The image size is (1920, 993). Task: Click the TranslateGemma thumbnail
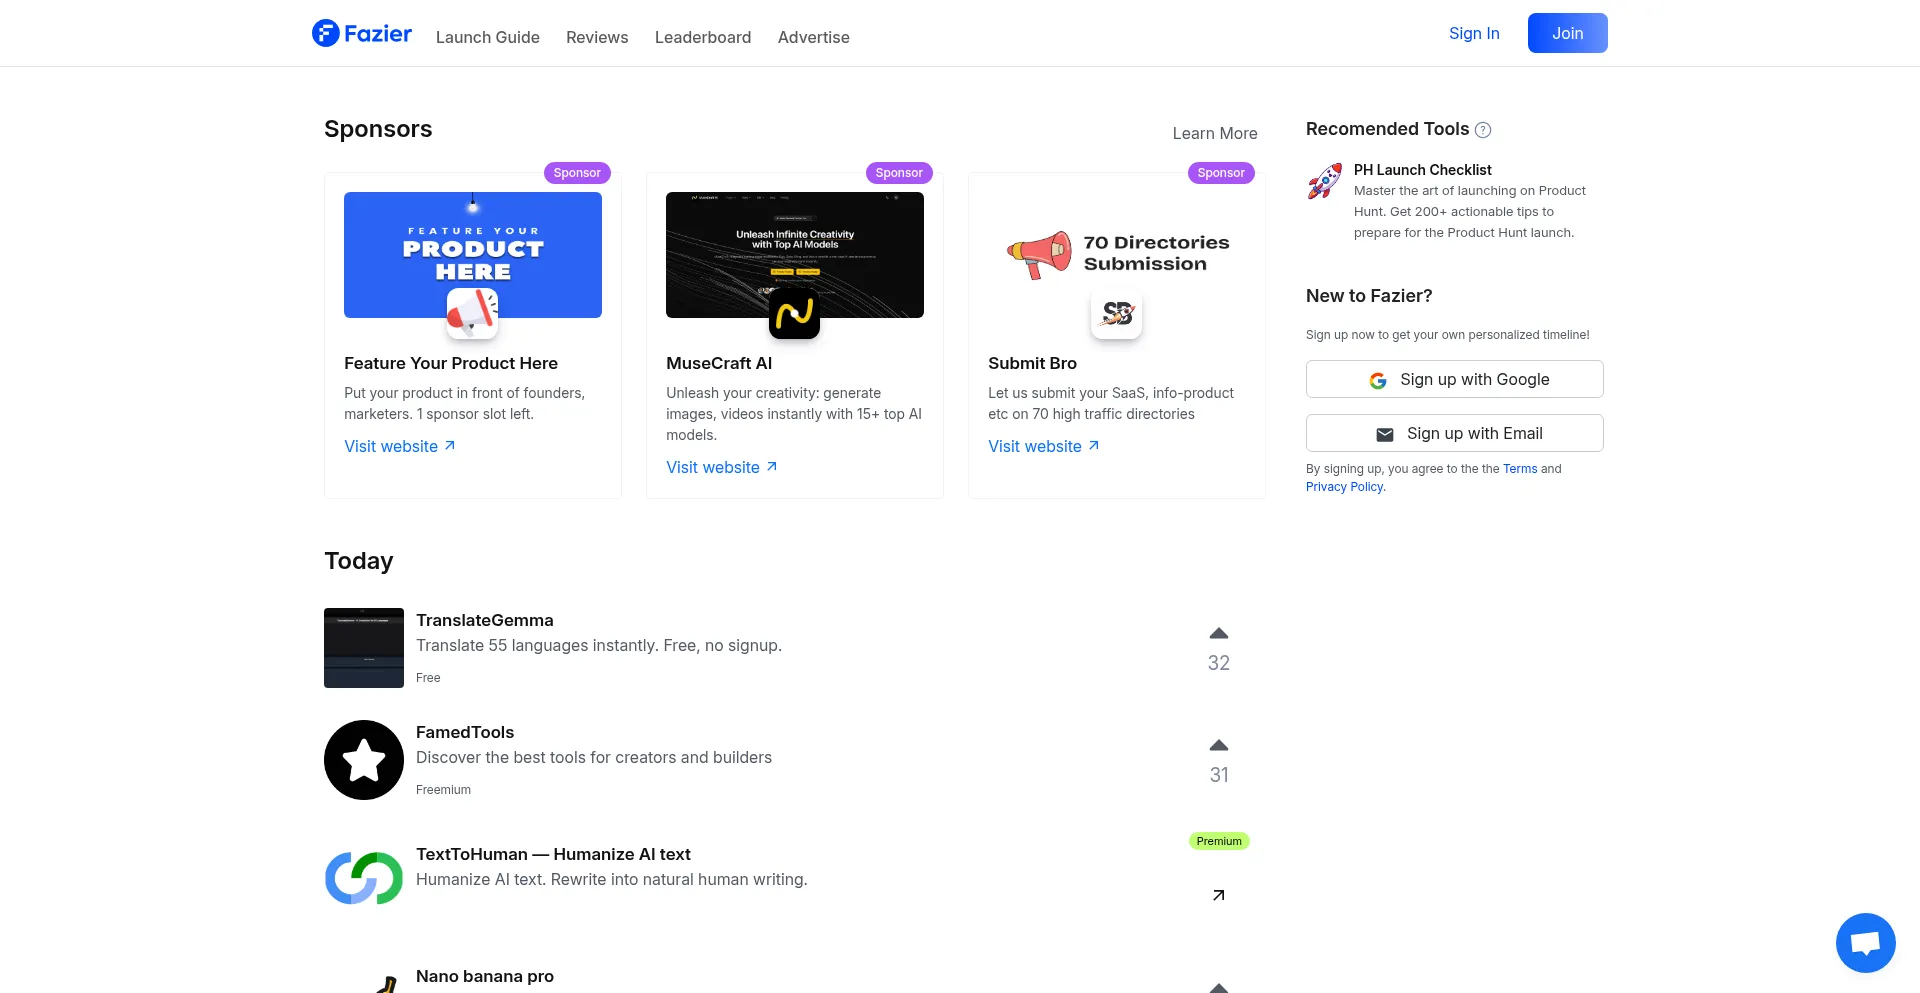[x=364, y=648]
